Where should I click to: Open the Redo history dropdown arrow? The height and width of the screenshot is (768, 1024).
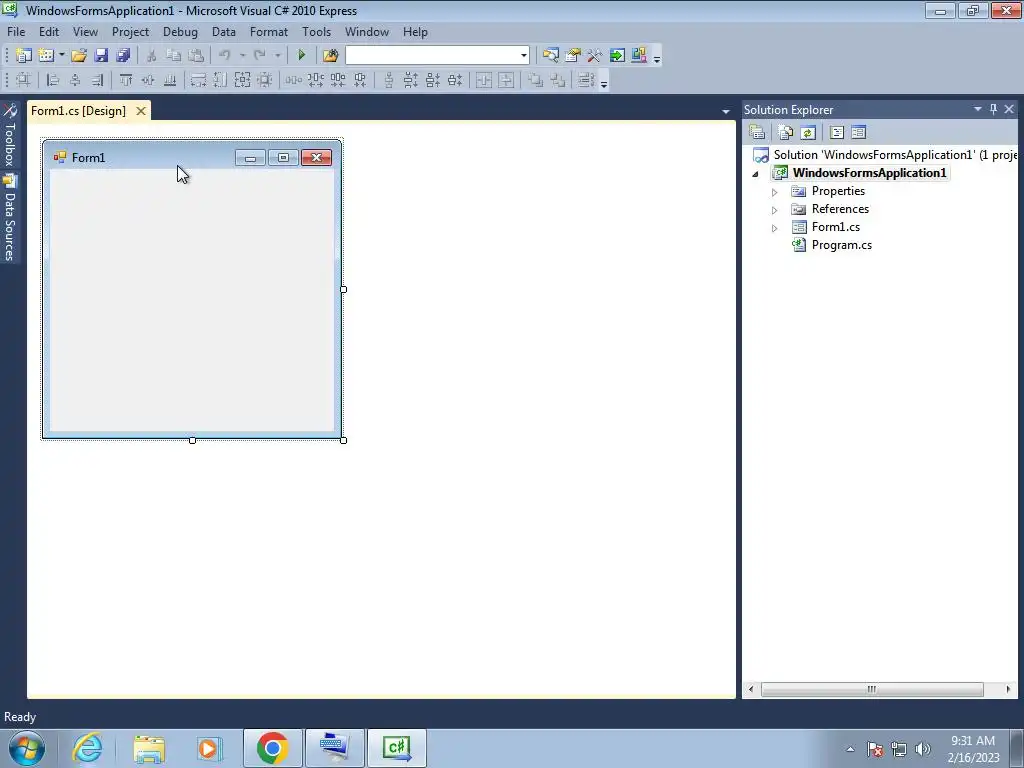pyautogui.click(x=278, y=56)
